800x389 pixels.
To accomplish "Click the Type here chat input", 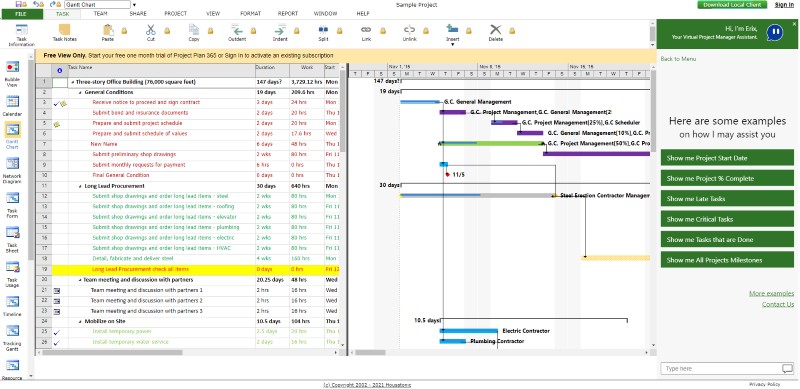I will [720, 369].
